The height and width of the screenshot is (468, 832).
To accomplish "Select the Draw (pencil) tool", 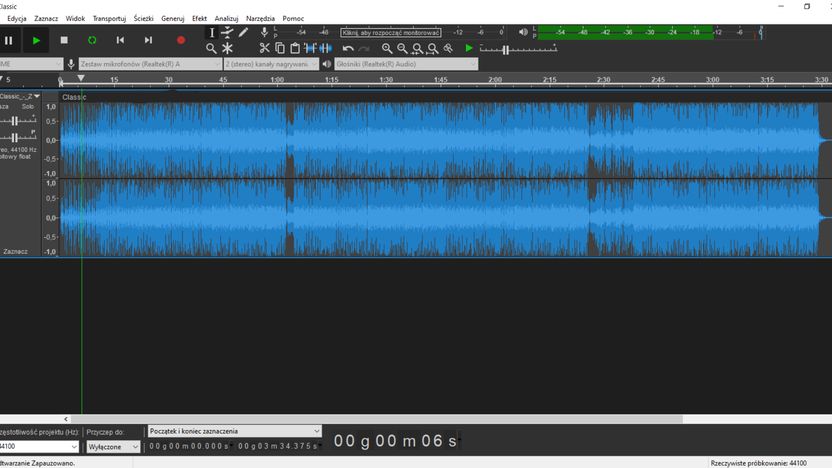I will (x=243, y=33).
